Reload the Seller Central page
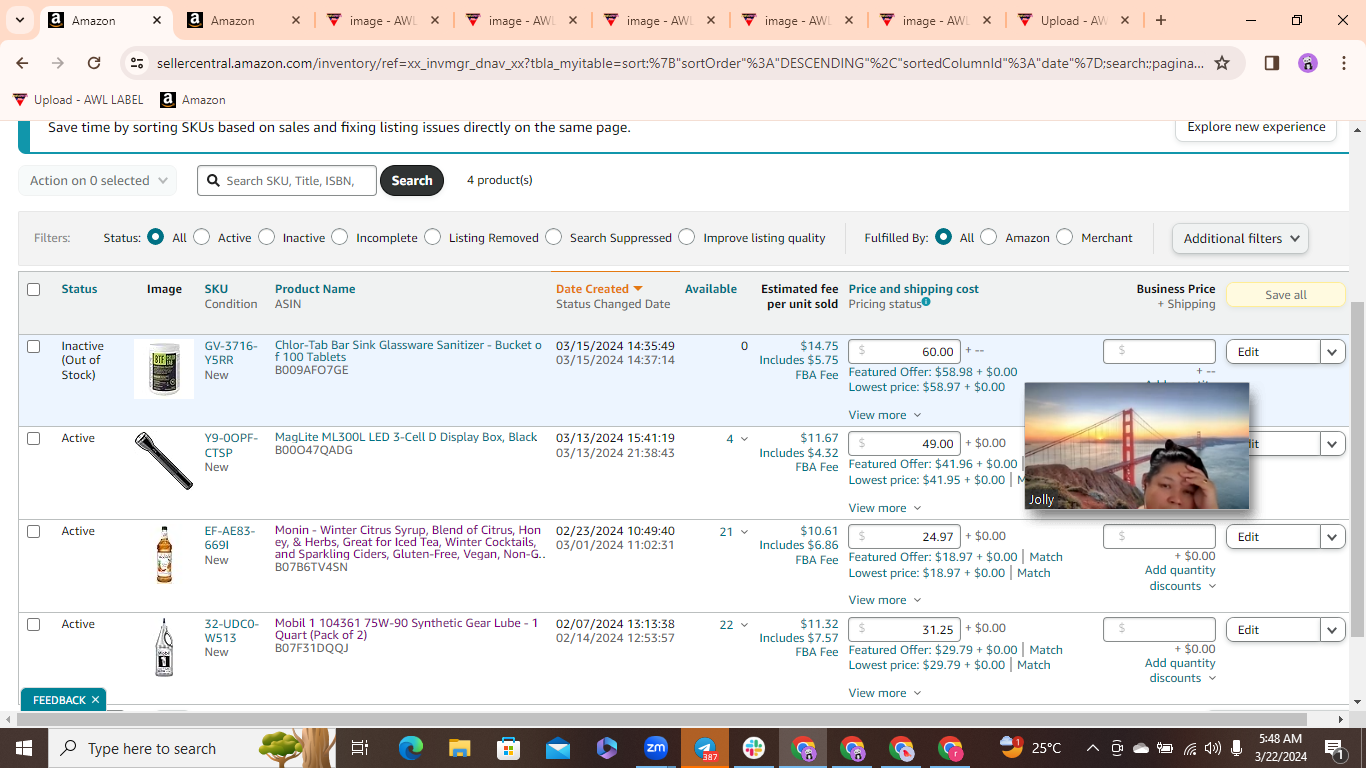Image resolution: width=1366 pixels, height=768 pixels. coord(94,63)
